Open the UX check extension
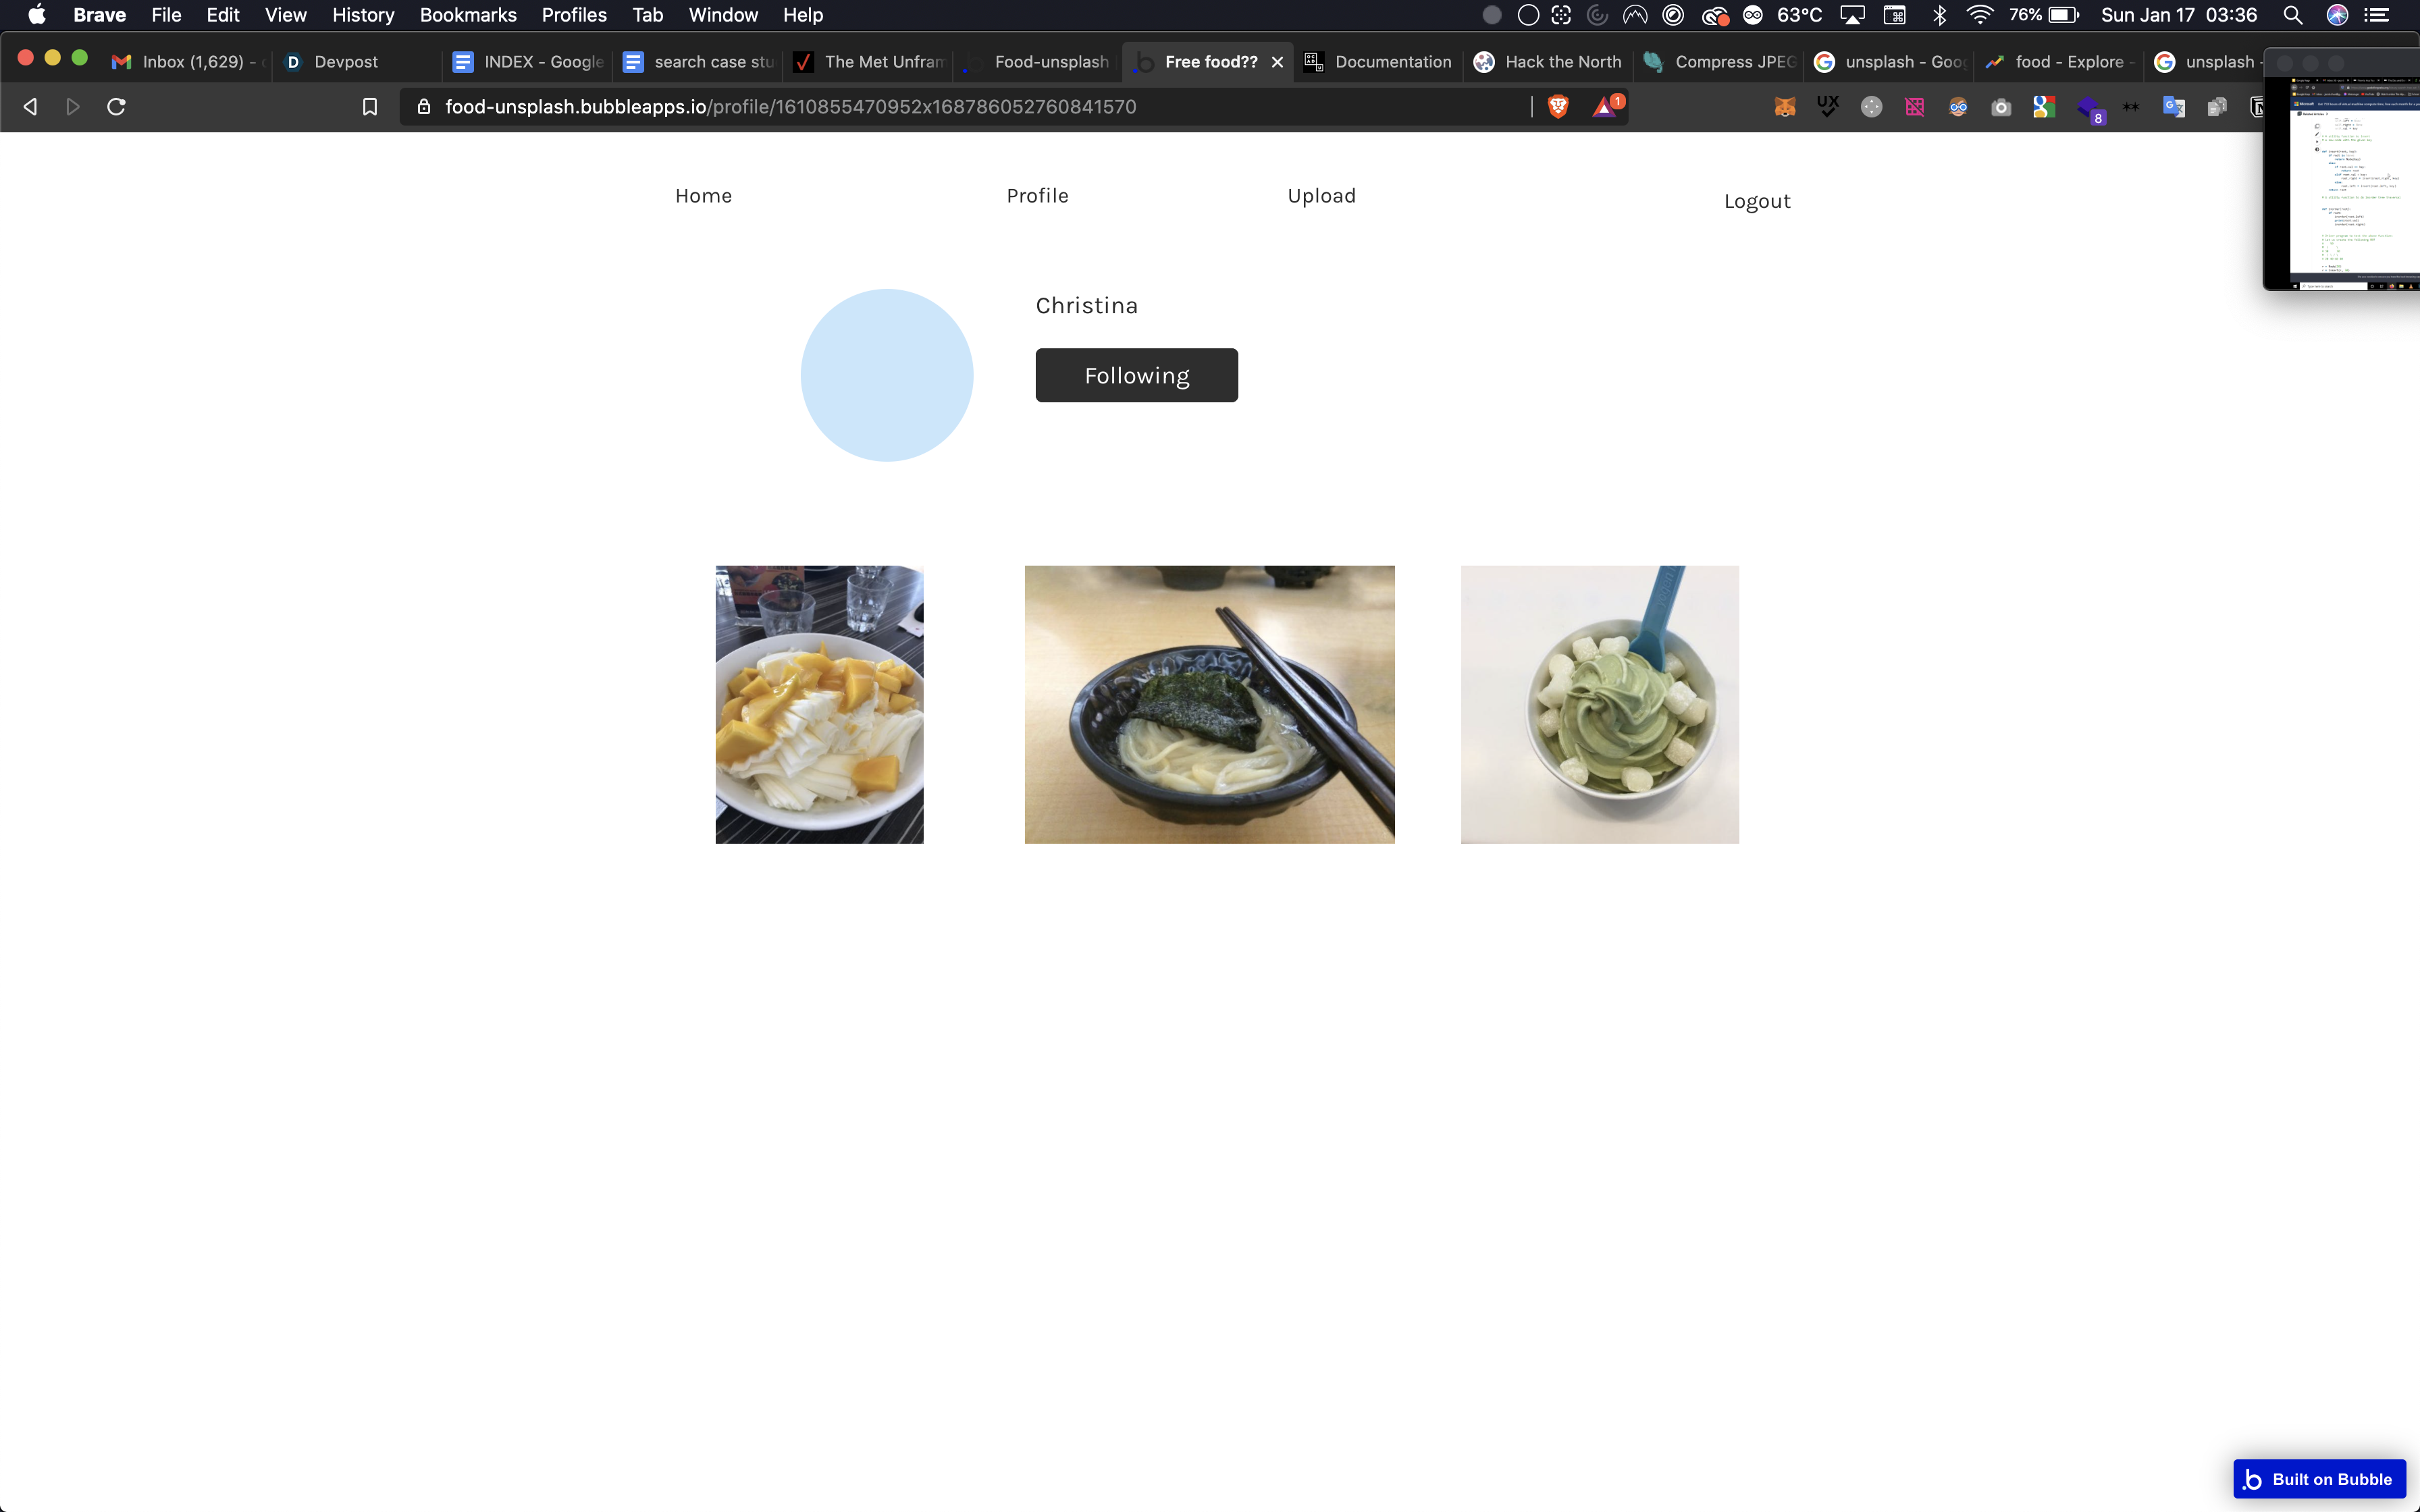The width and height of the screenshot is (2420, 1512). pos(1828,106)
